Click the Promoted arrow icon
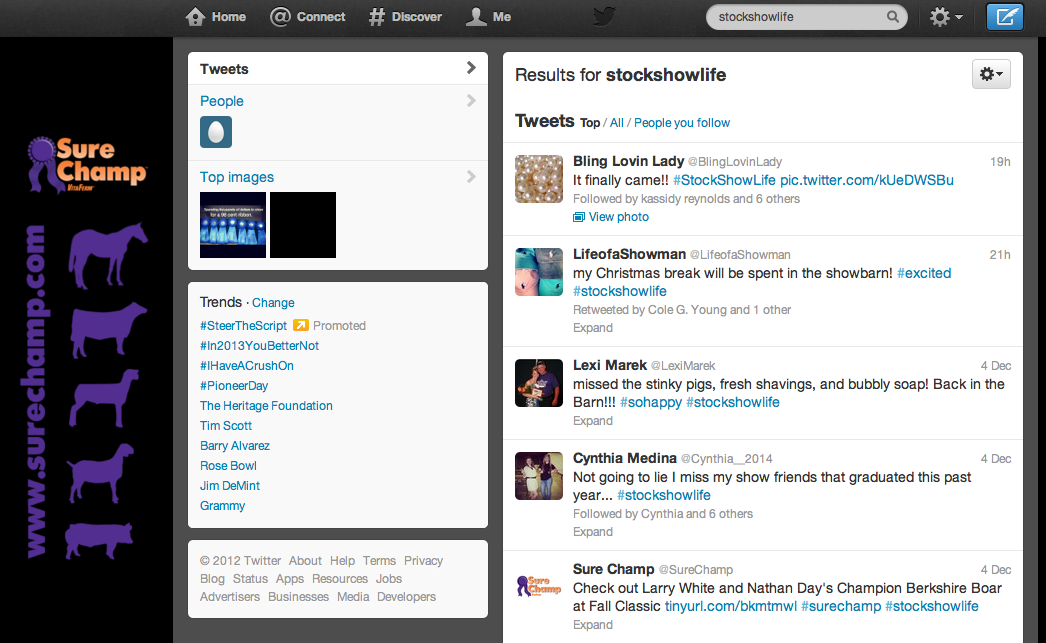 pos(301,326)
